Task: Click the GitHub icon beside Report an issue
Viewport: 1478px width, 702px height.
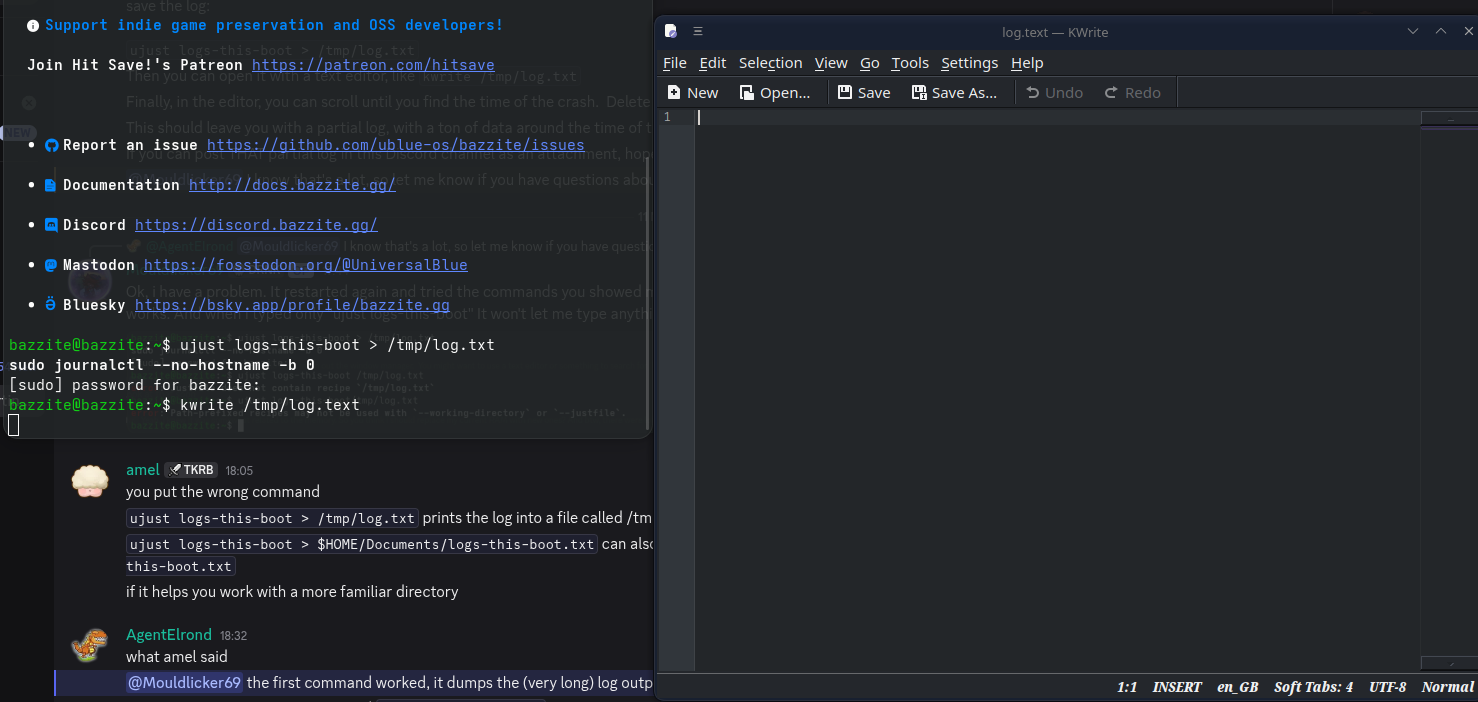Action: 52,145
